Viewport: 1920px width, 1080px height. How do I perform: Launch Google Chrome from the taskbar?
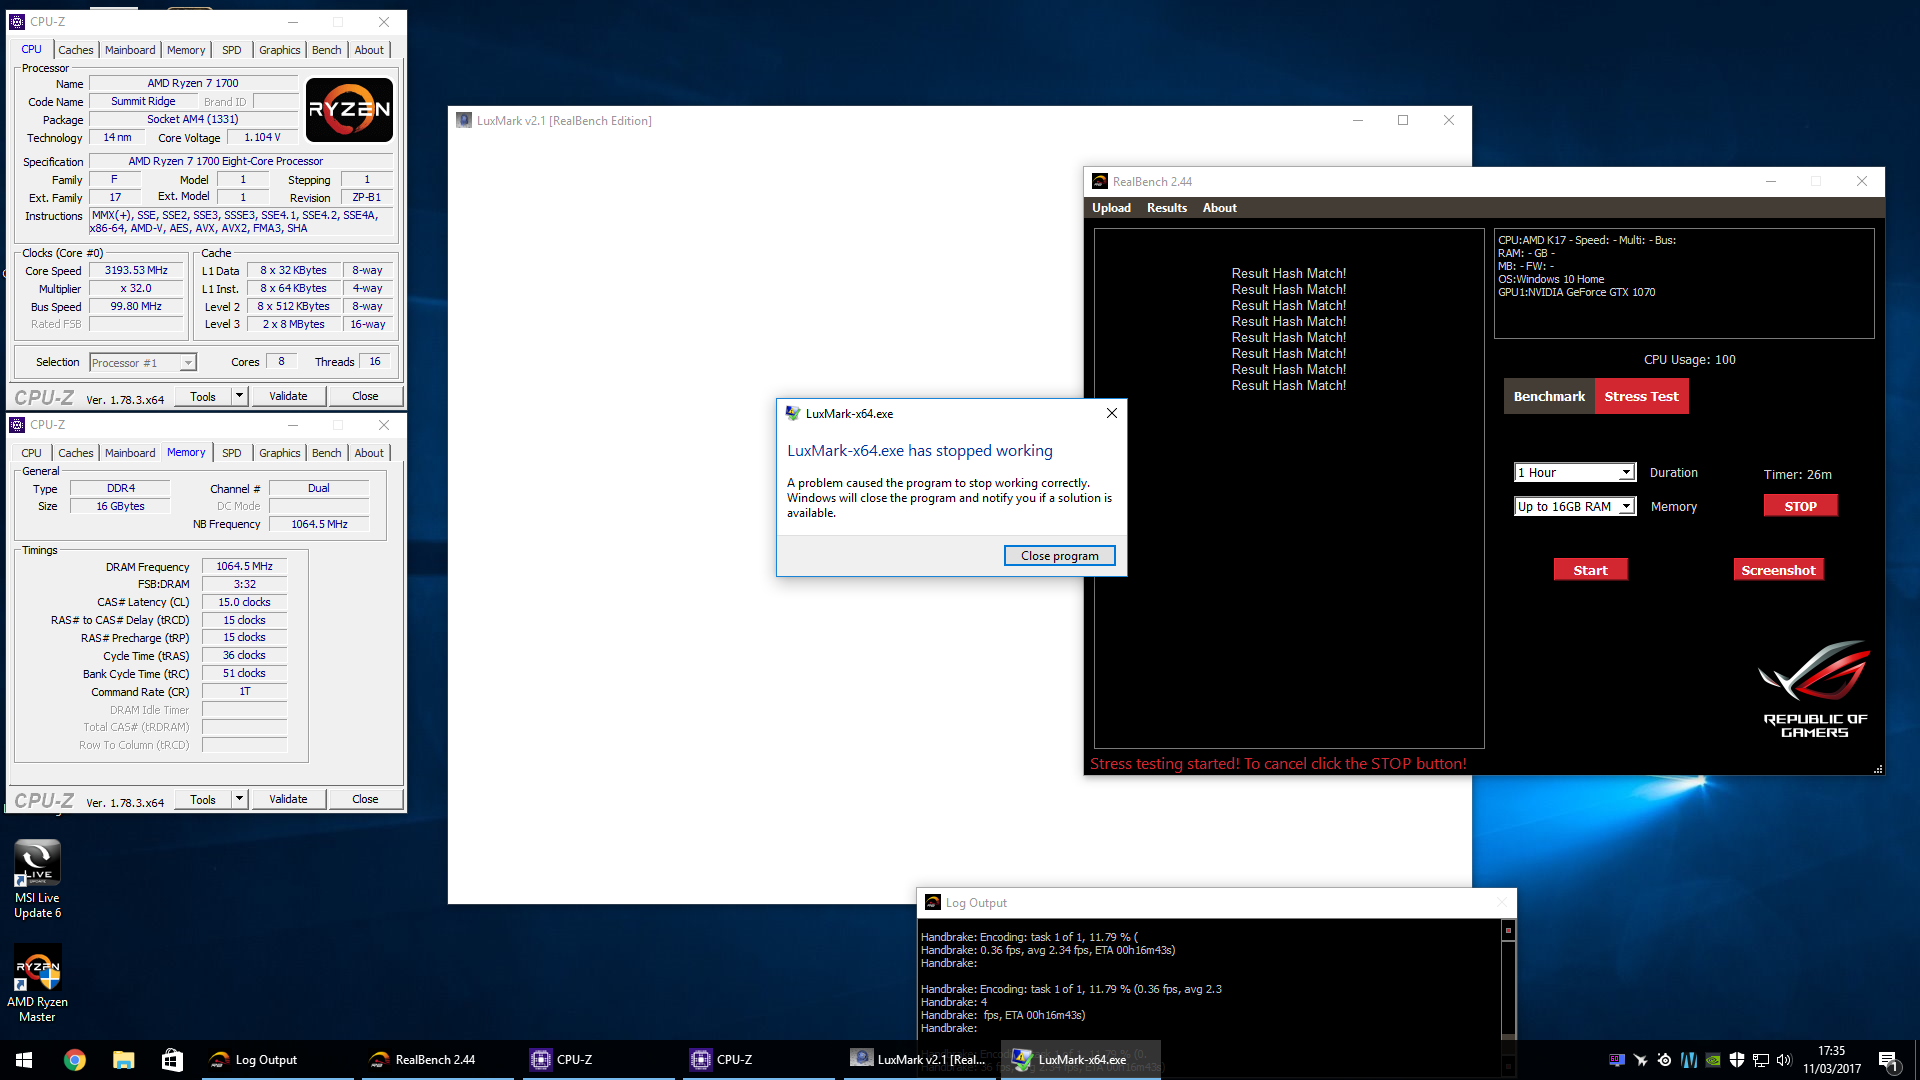[74, 1060]
